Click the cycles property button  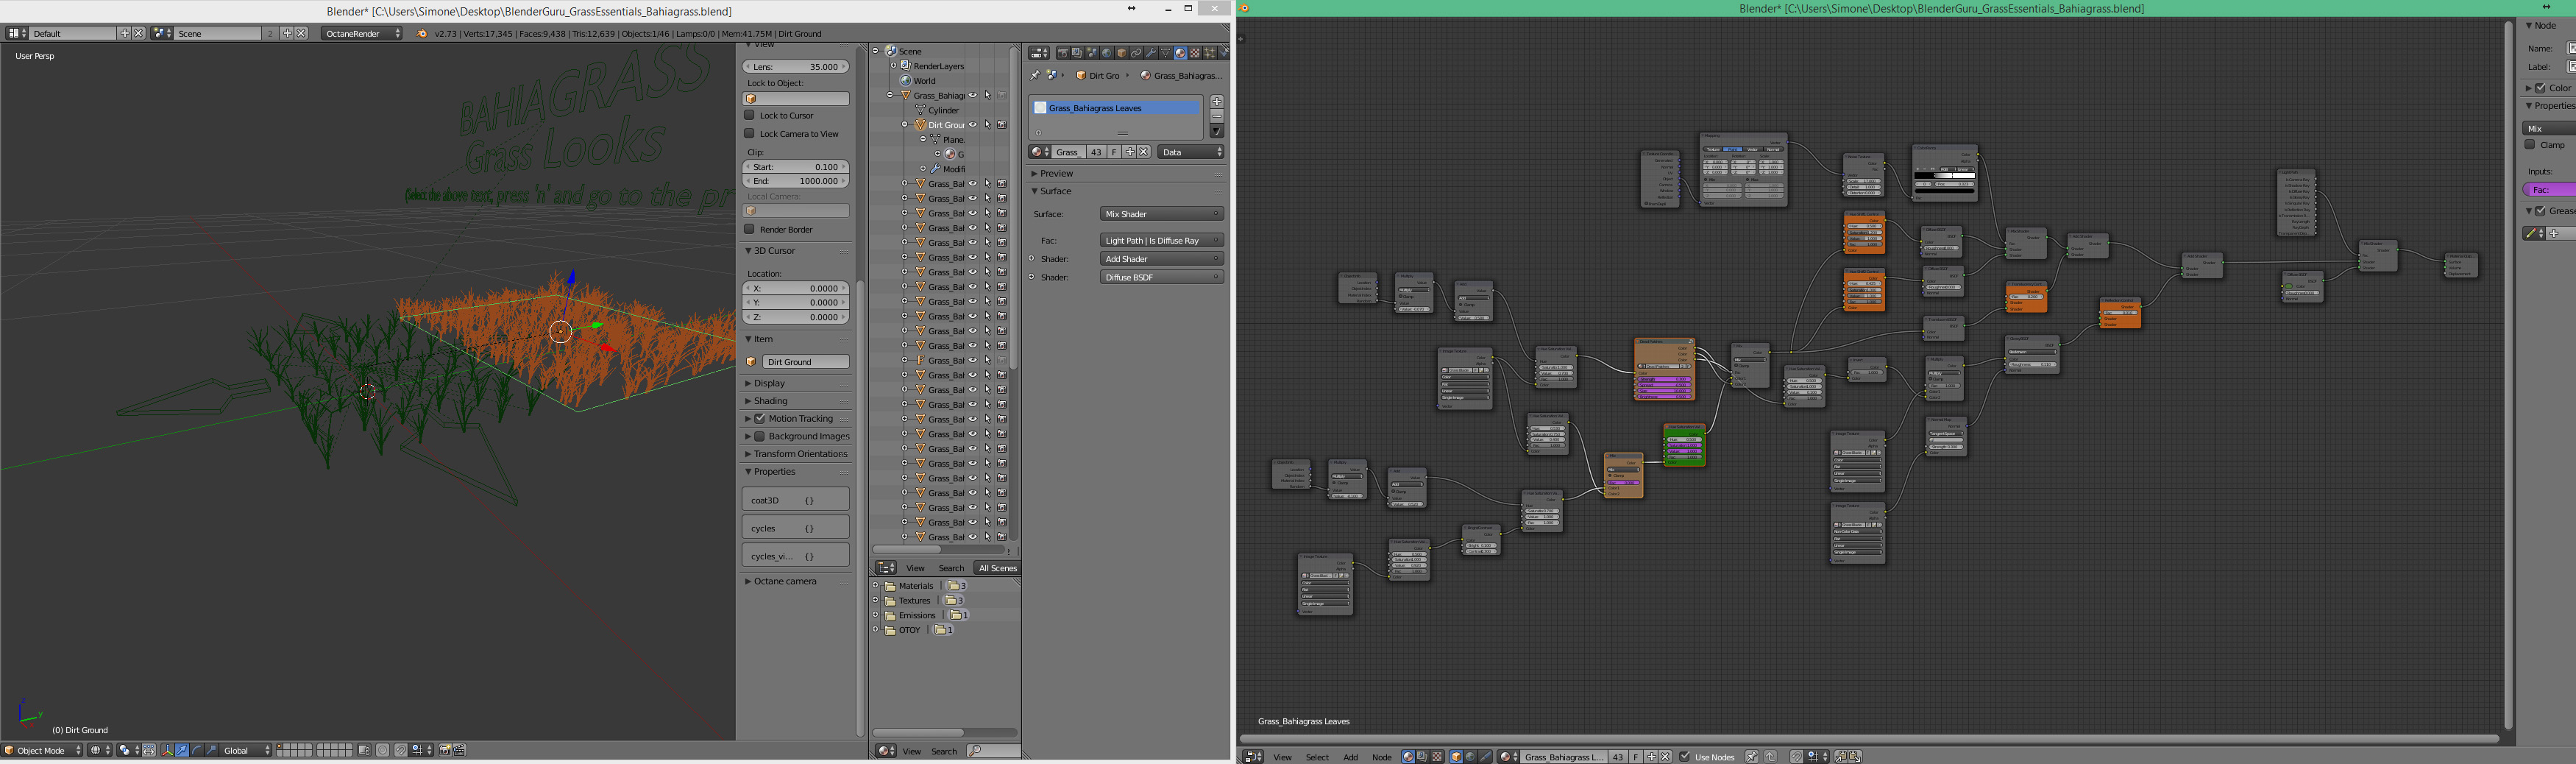[x=796, y=528]
